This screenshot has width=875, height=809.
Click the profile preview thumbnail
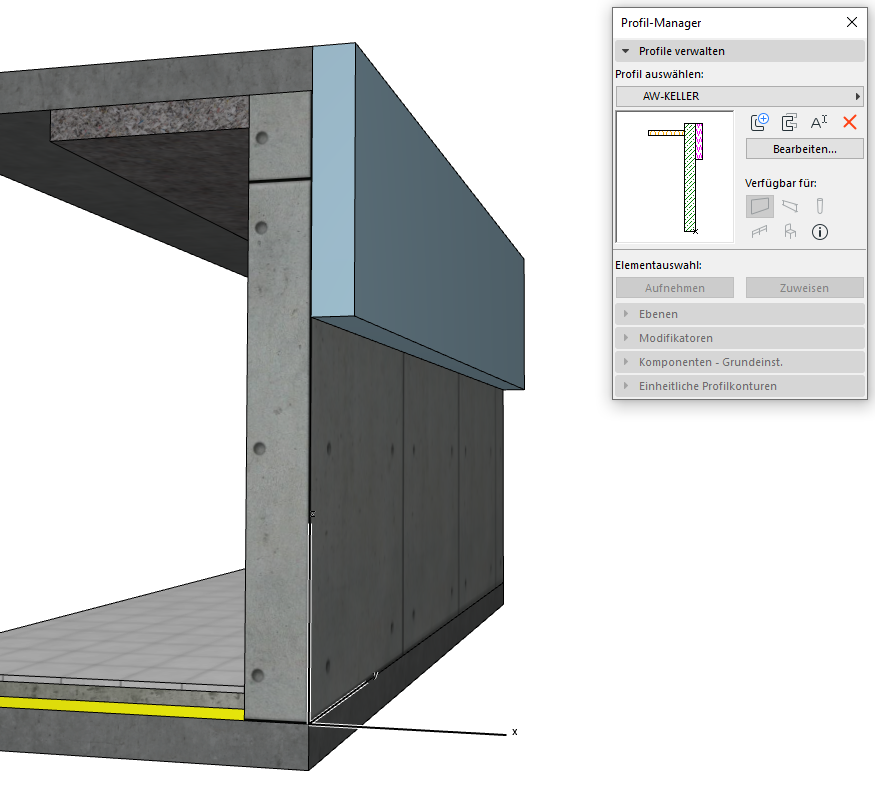tap(675, 177)
